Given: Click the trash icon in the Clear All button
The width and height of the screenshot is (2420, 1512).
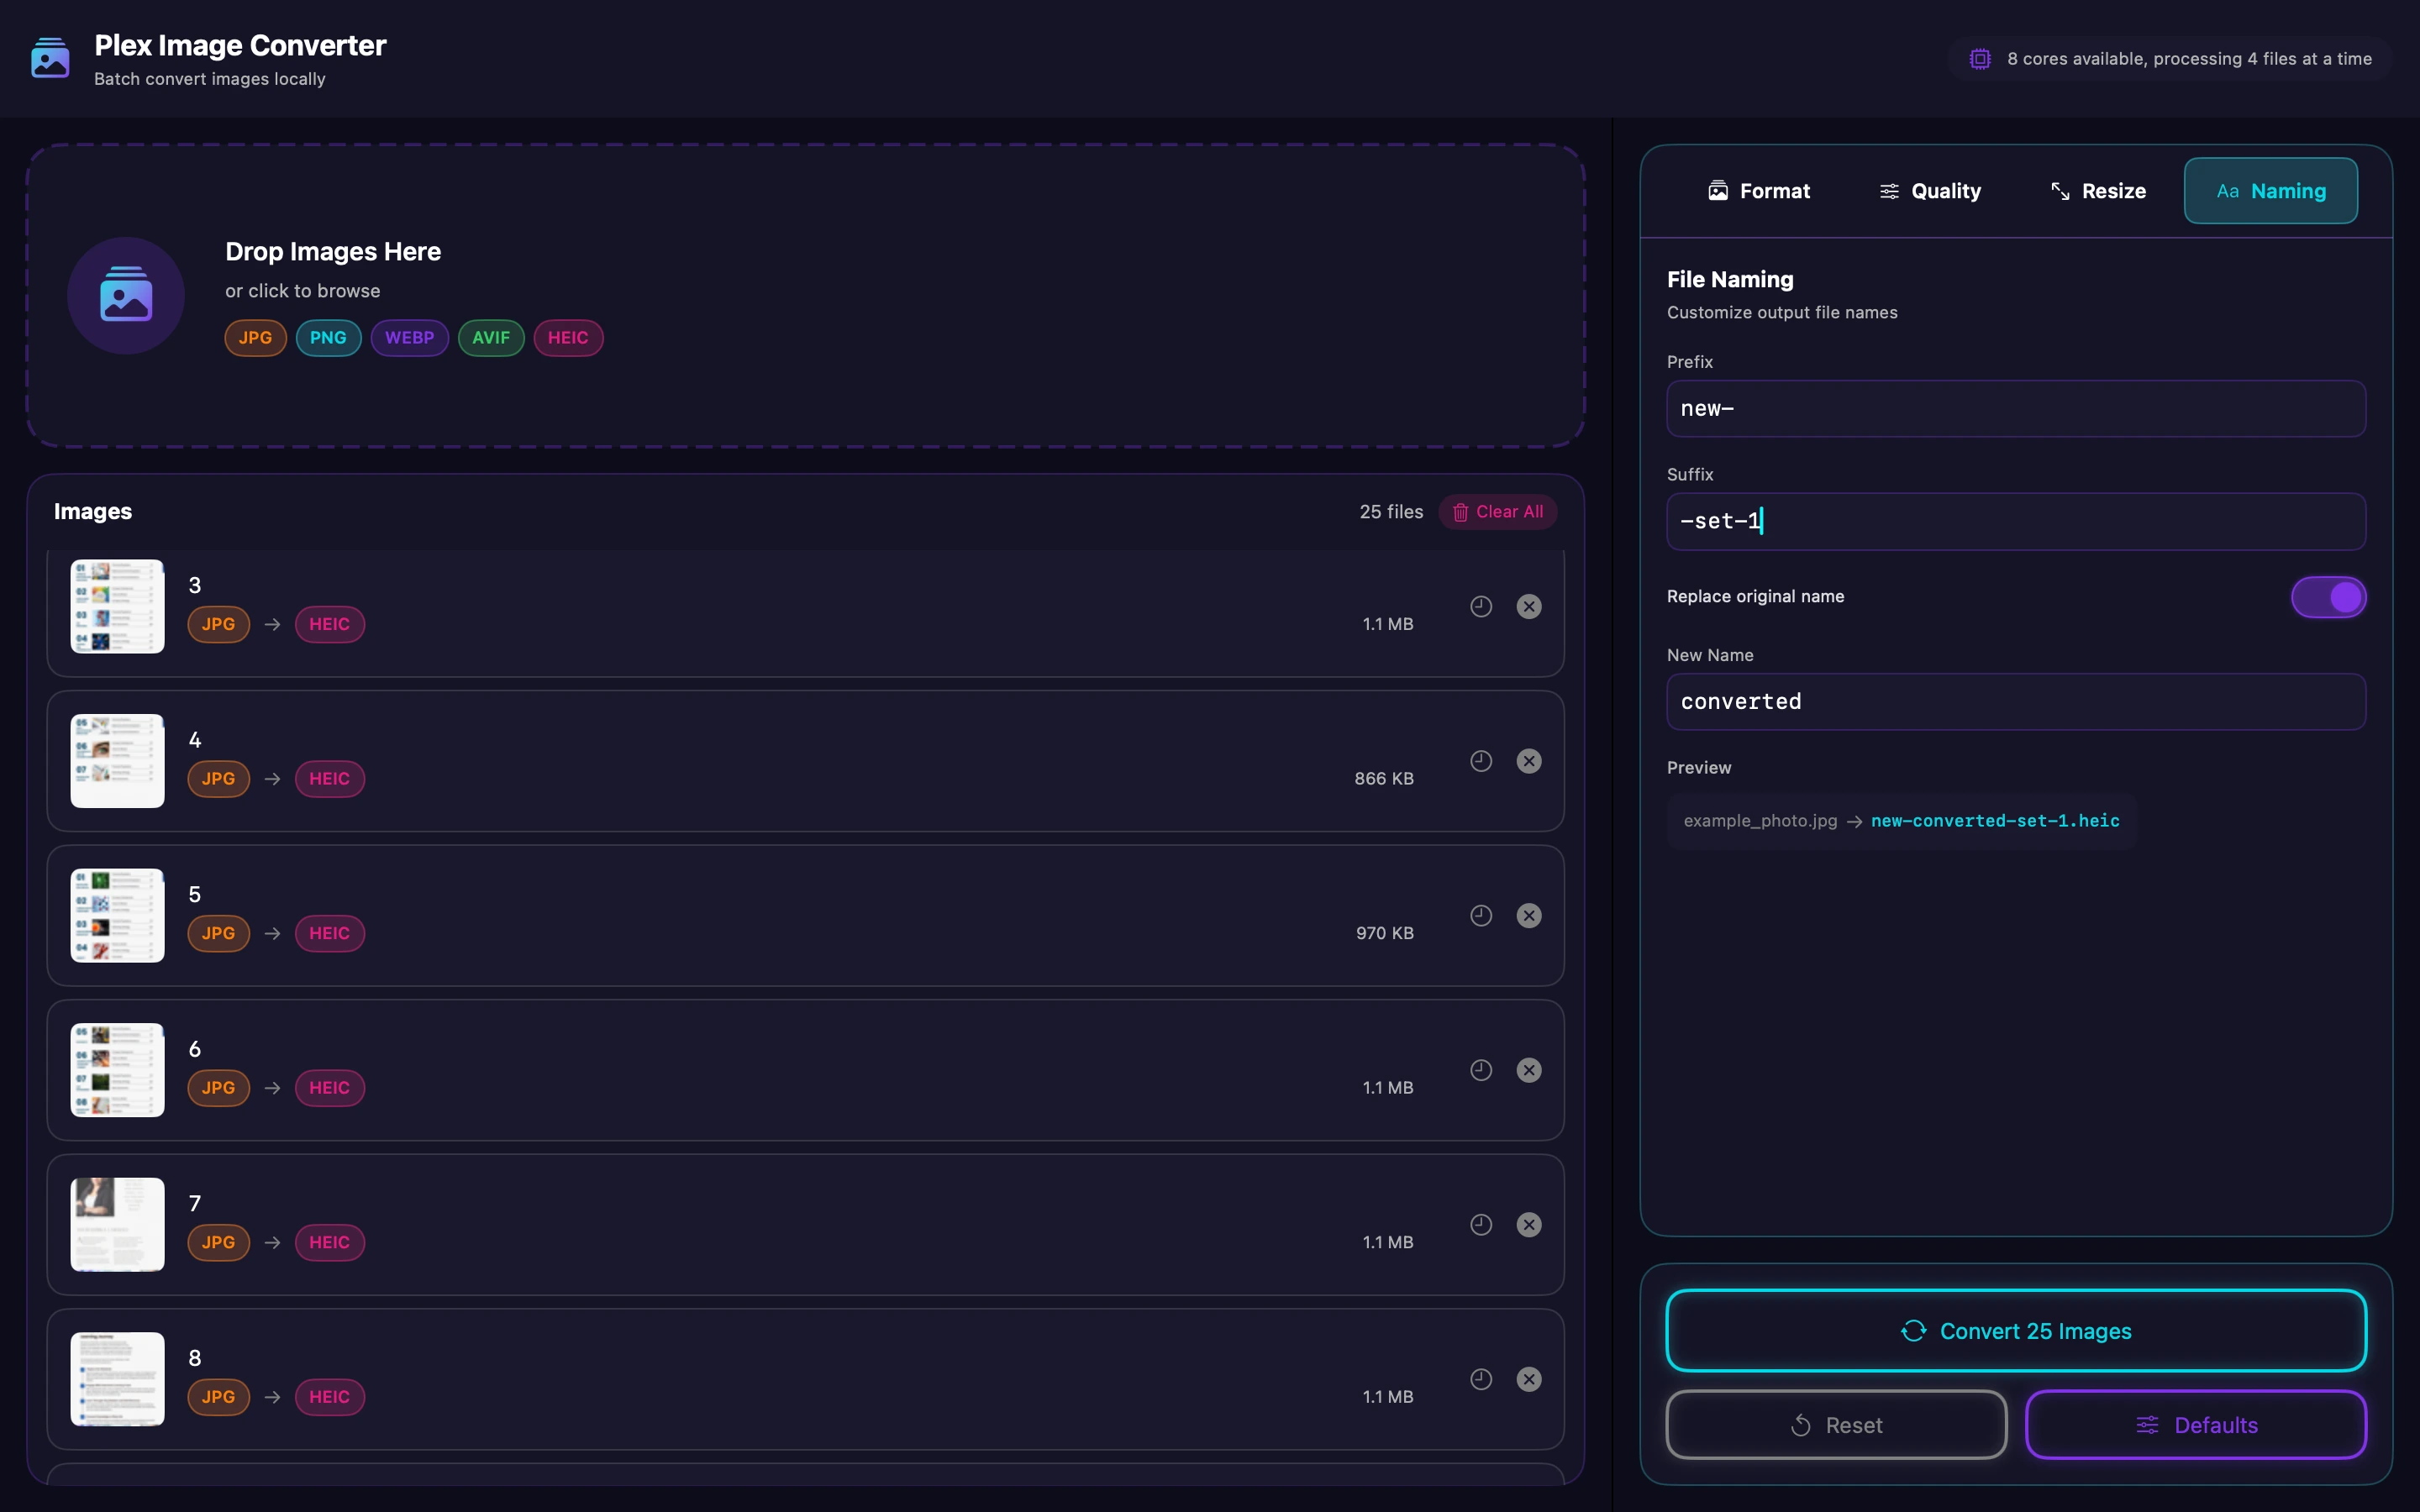Looking at the screenshot, I should pyautogui.click(x=1460, y=511).
